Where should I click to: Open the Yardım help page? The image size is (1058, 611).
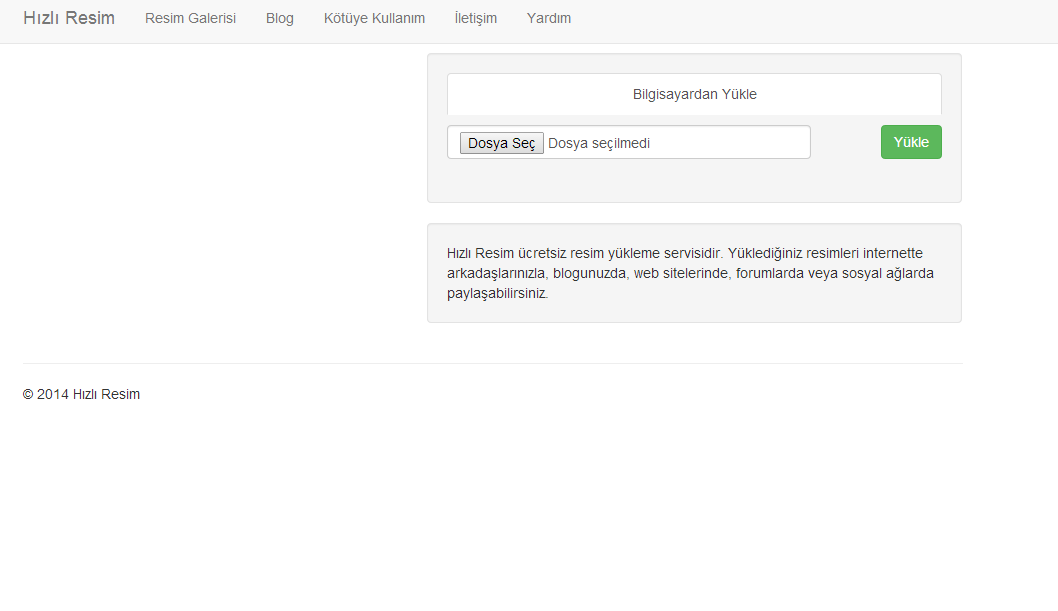[x=549, y=18]
